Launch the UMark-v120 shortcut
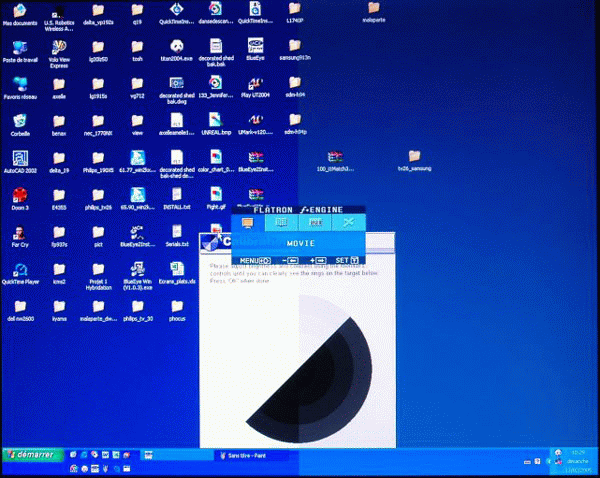This screenshot has width=600, height=478. click(255, 124)
